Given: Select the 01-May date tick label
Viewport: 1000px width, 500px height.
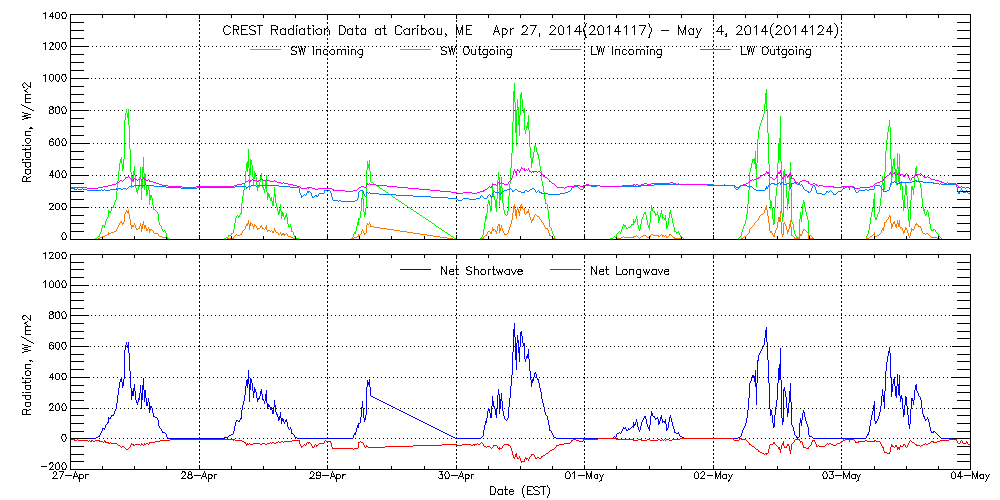Looking at the screenshot, I should coord(585,478).
